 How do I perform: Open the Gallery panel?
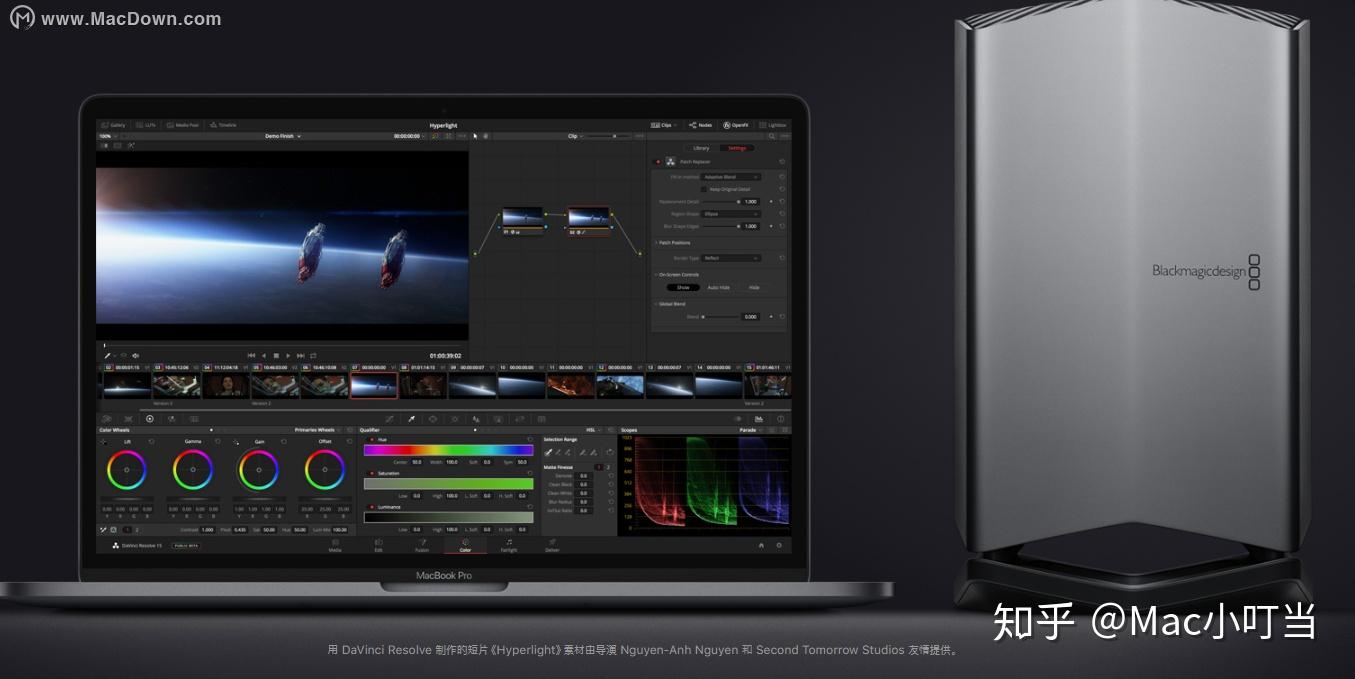(113, 125)
